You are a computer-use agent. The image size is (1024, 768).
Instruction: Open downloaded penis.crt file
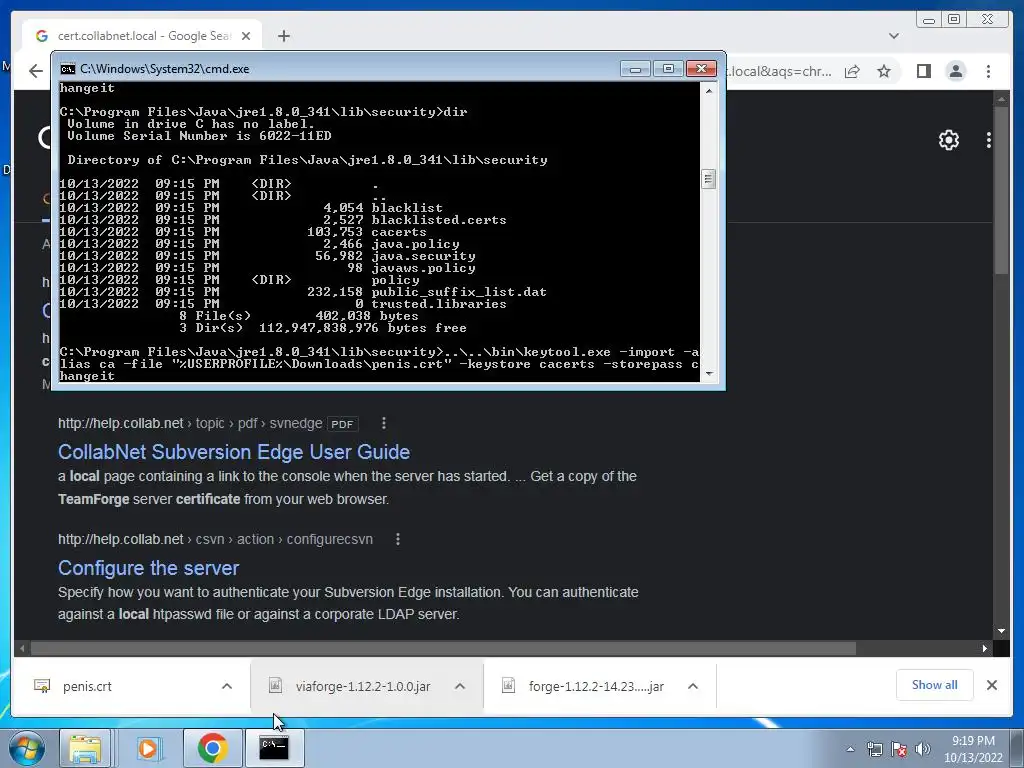coord(88,686)
